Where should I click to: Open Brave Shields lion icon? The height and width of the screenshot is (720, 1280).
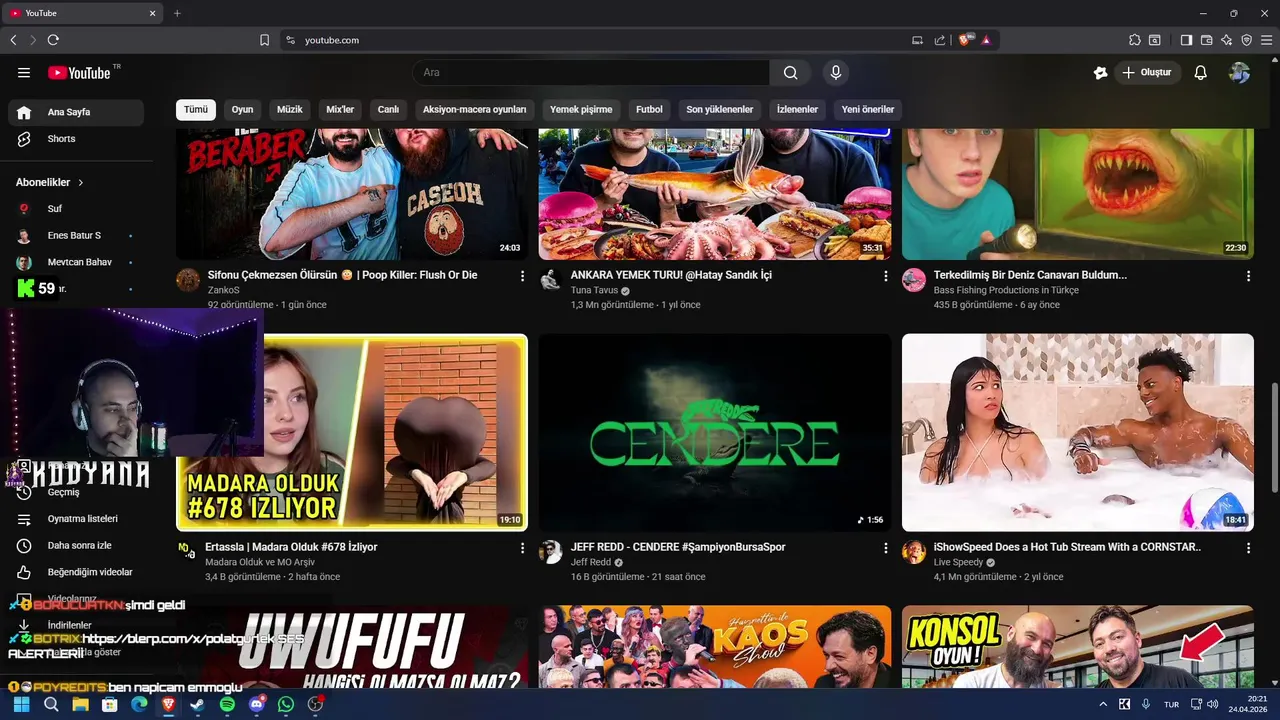(x=965, y=40)
